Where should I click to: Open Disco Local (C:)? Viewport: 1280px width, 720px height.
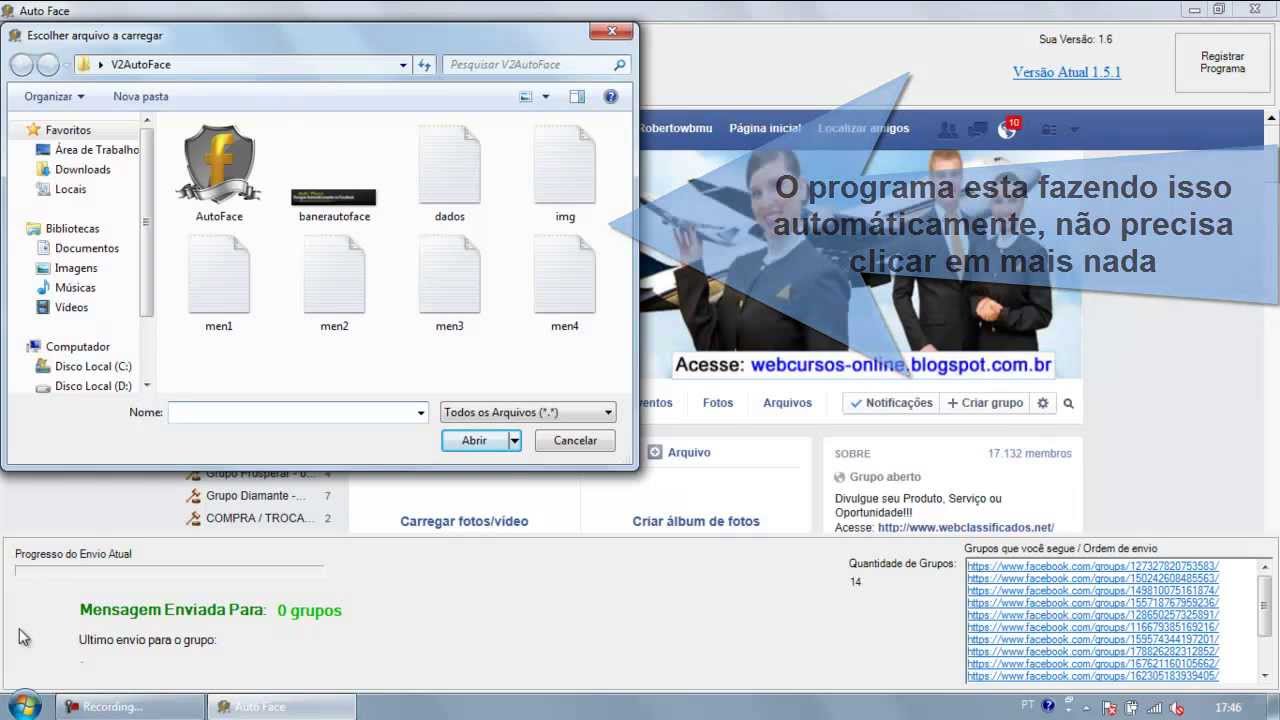tap(93, 366)
